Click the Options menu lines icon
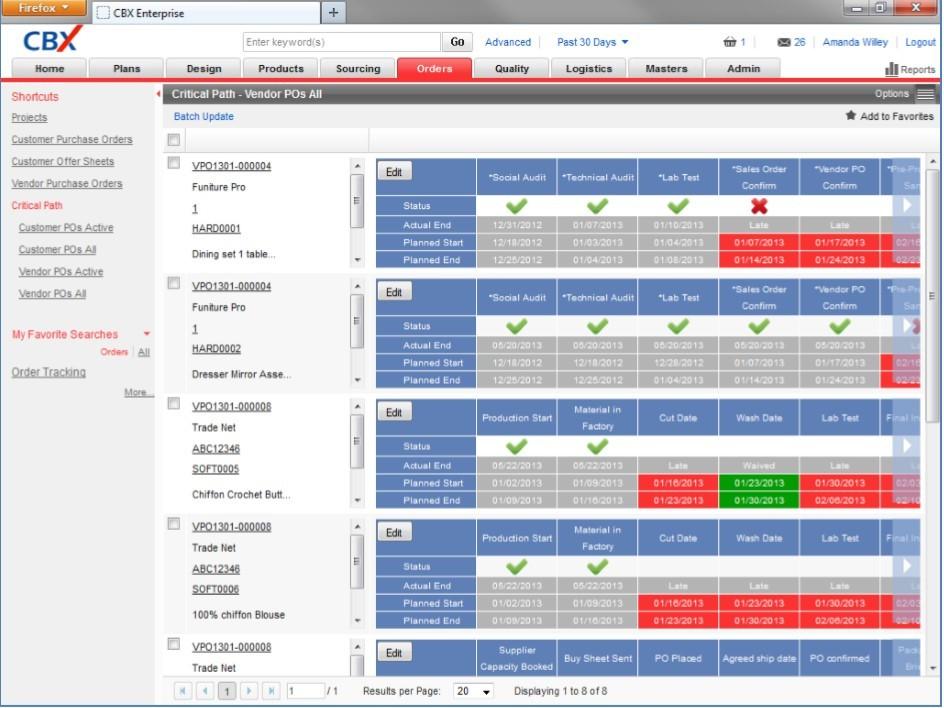 pyautogui.click(x=925, y=94)
